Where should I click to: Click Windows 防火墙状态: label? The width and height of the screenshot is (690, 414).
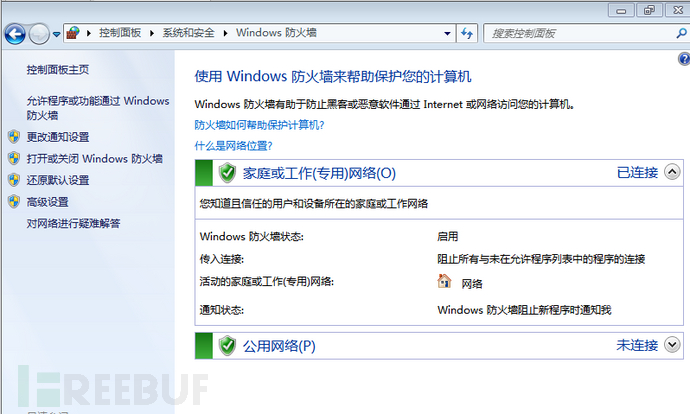click(x=251, y=237)
